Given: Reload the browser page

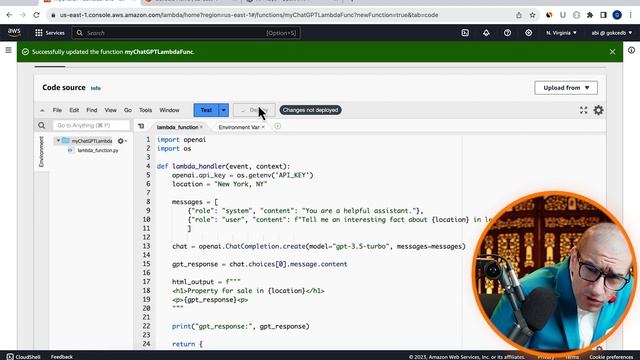Looking at the screenshot, I should tap(36, 15).
